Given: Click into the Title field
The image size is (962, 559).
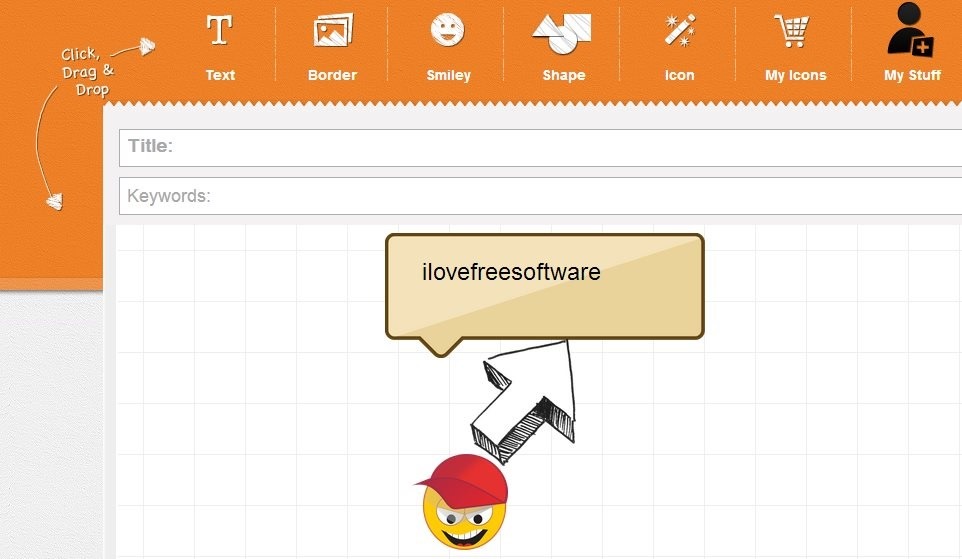Looking at the screenshot, I should click(541, 148).
